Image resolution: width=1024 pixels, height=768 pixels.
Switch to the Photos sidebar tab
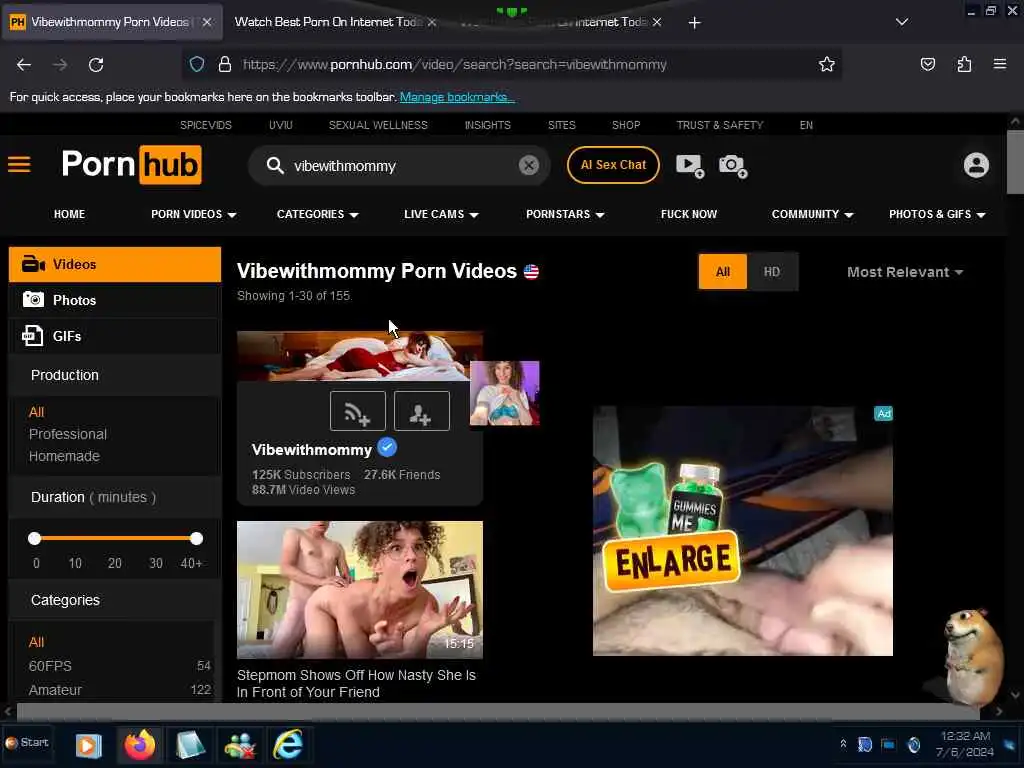(115, 300)
